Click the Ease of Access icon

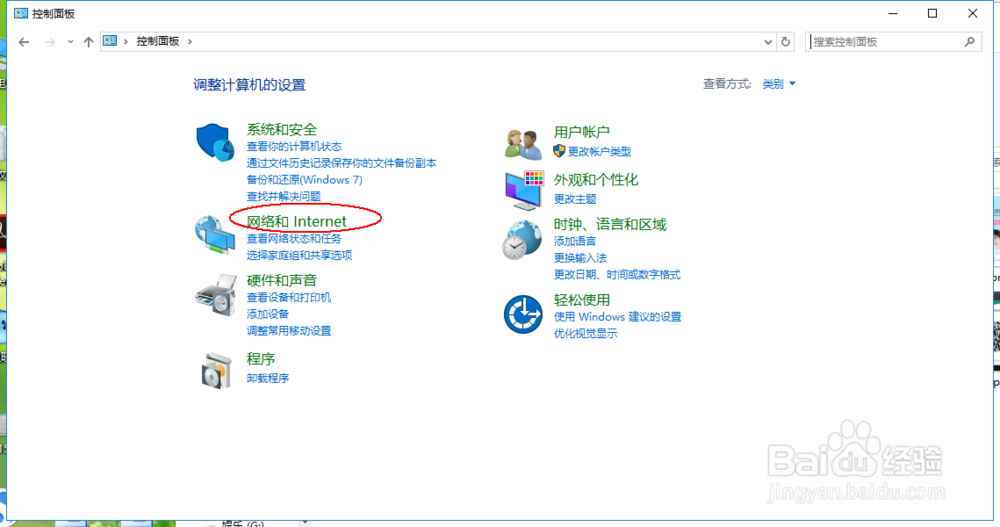(523, 314)
